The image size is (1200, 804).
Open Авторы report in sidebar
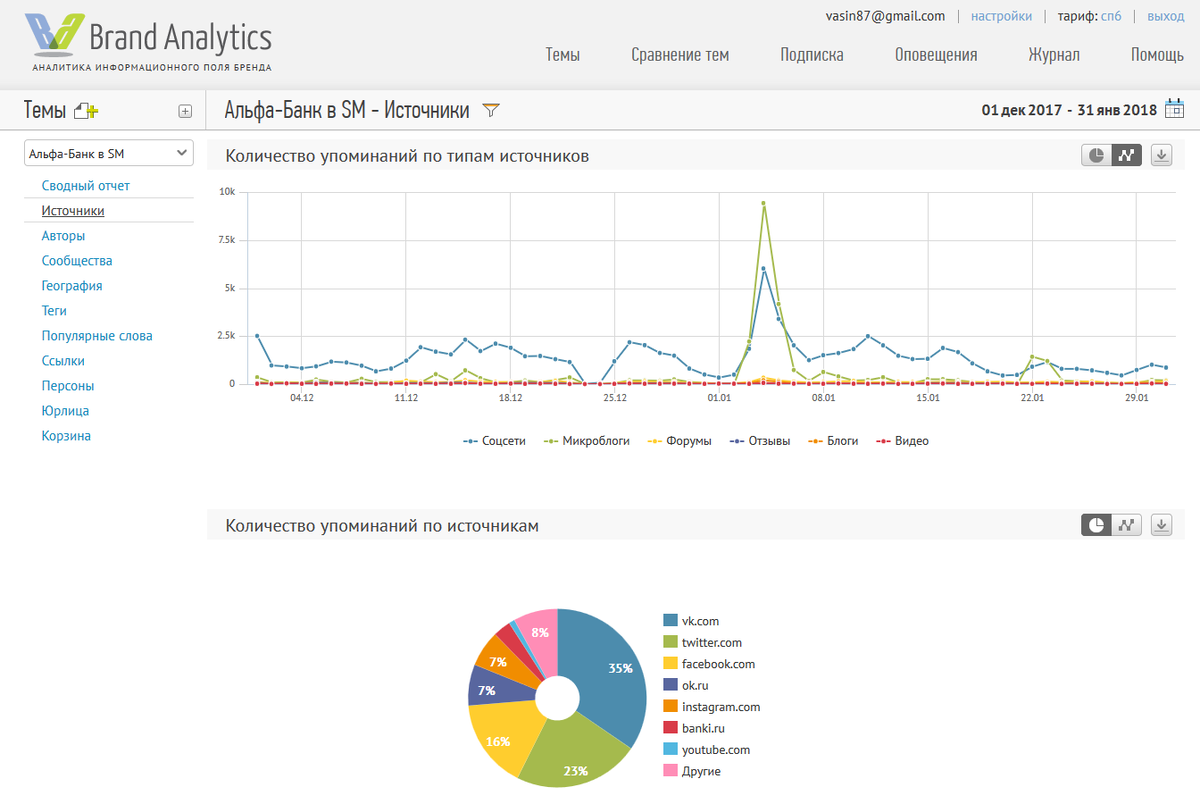pos(63,236)
